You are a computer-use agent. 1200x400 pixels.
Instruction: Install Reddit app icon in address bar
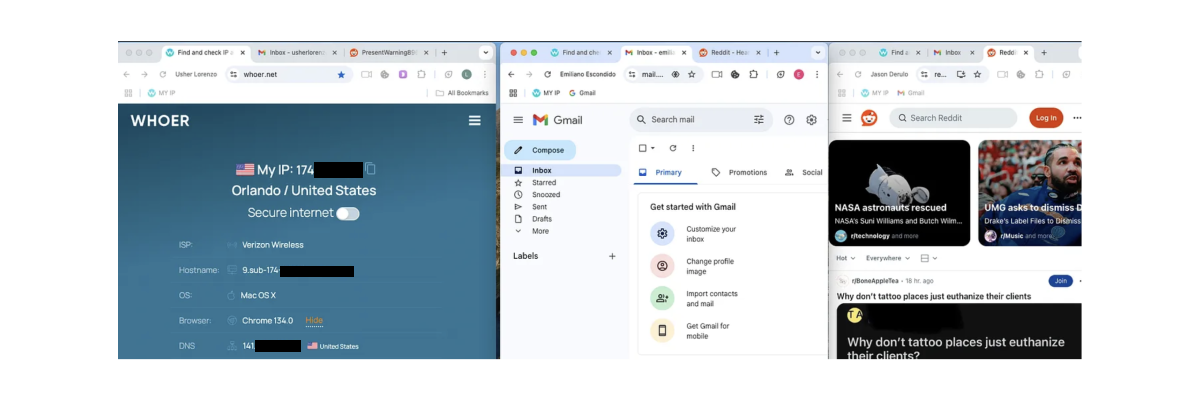point(961,74)
